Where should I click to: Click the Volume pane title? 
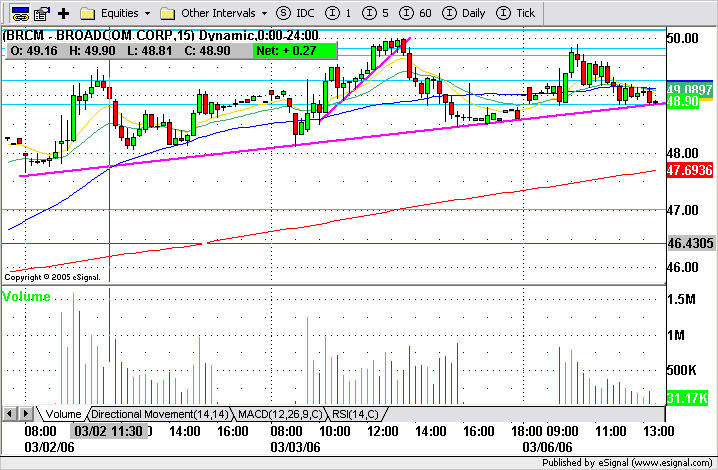coord(26,296)
